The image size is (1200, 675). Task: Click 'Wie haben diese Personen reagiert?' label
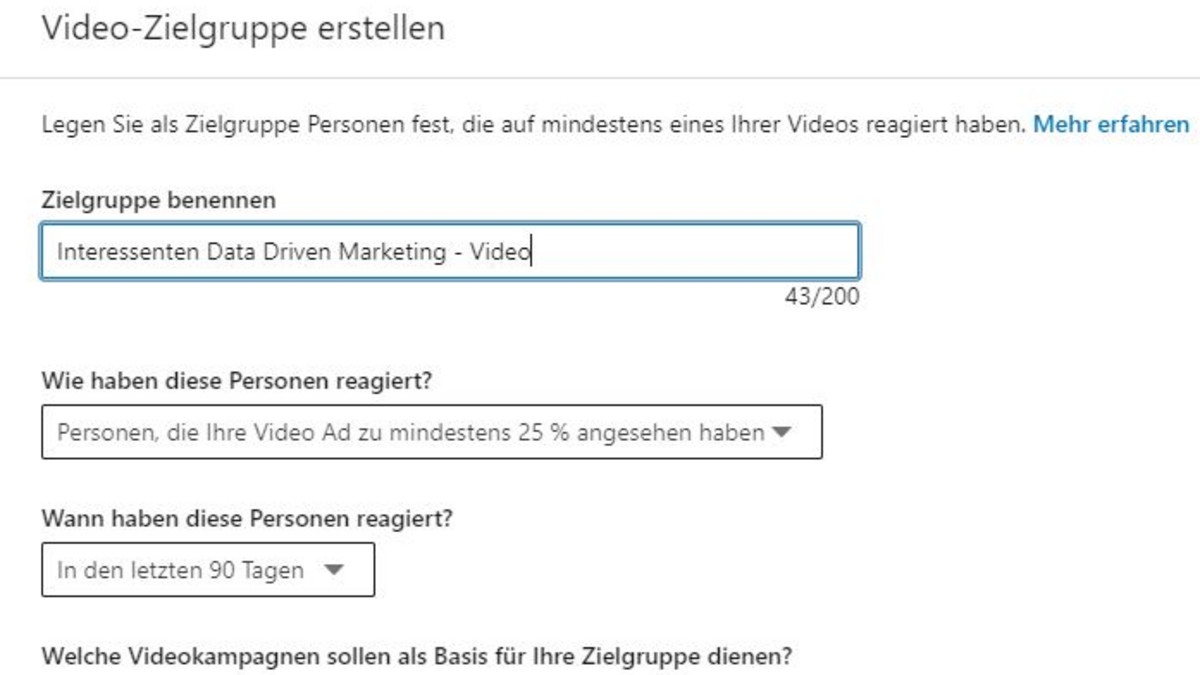tap(243, 381)
